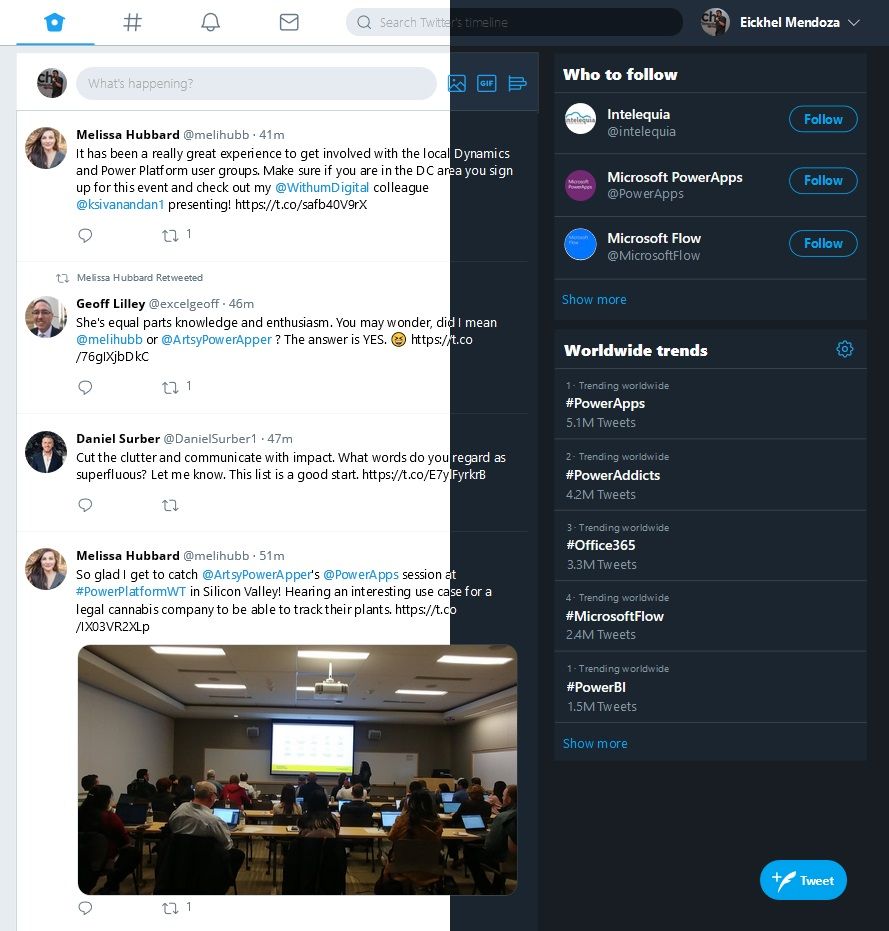Follow Microsoft PowerApps

823,180
